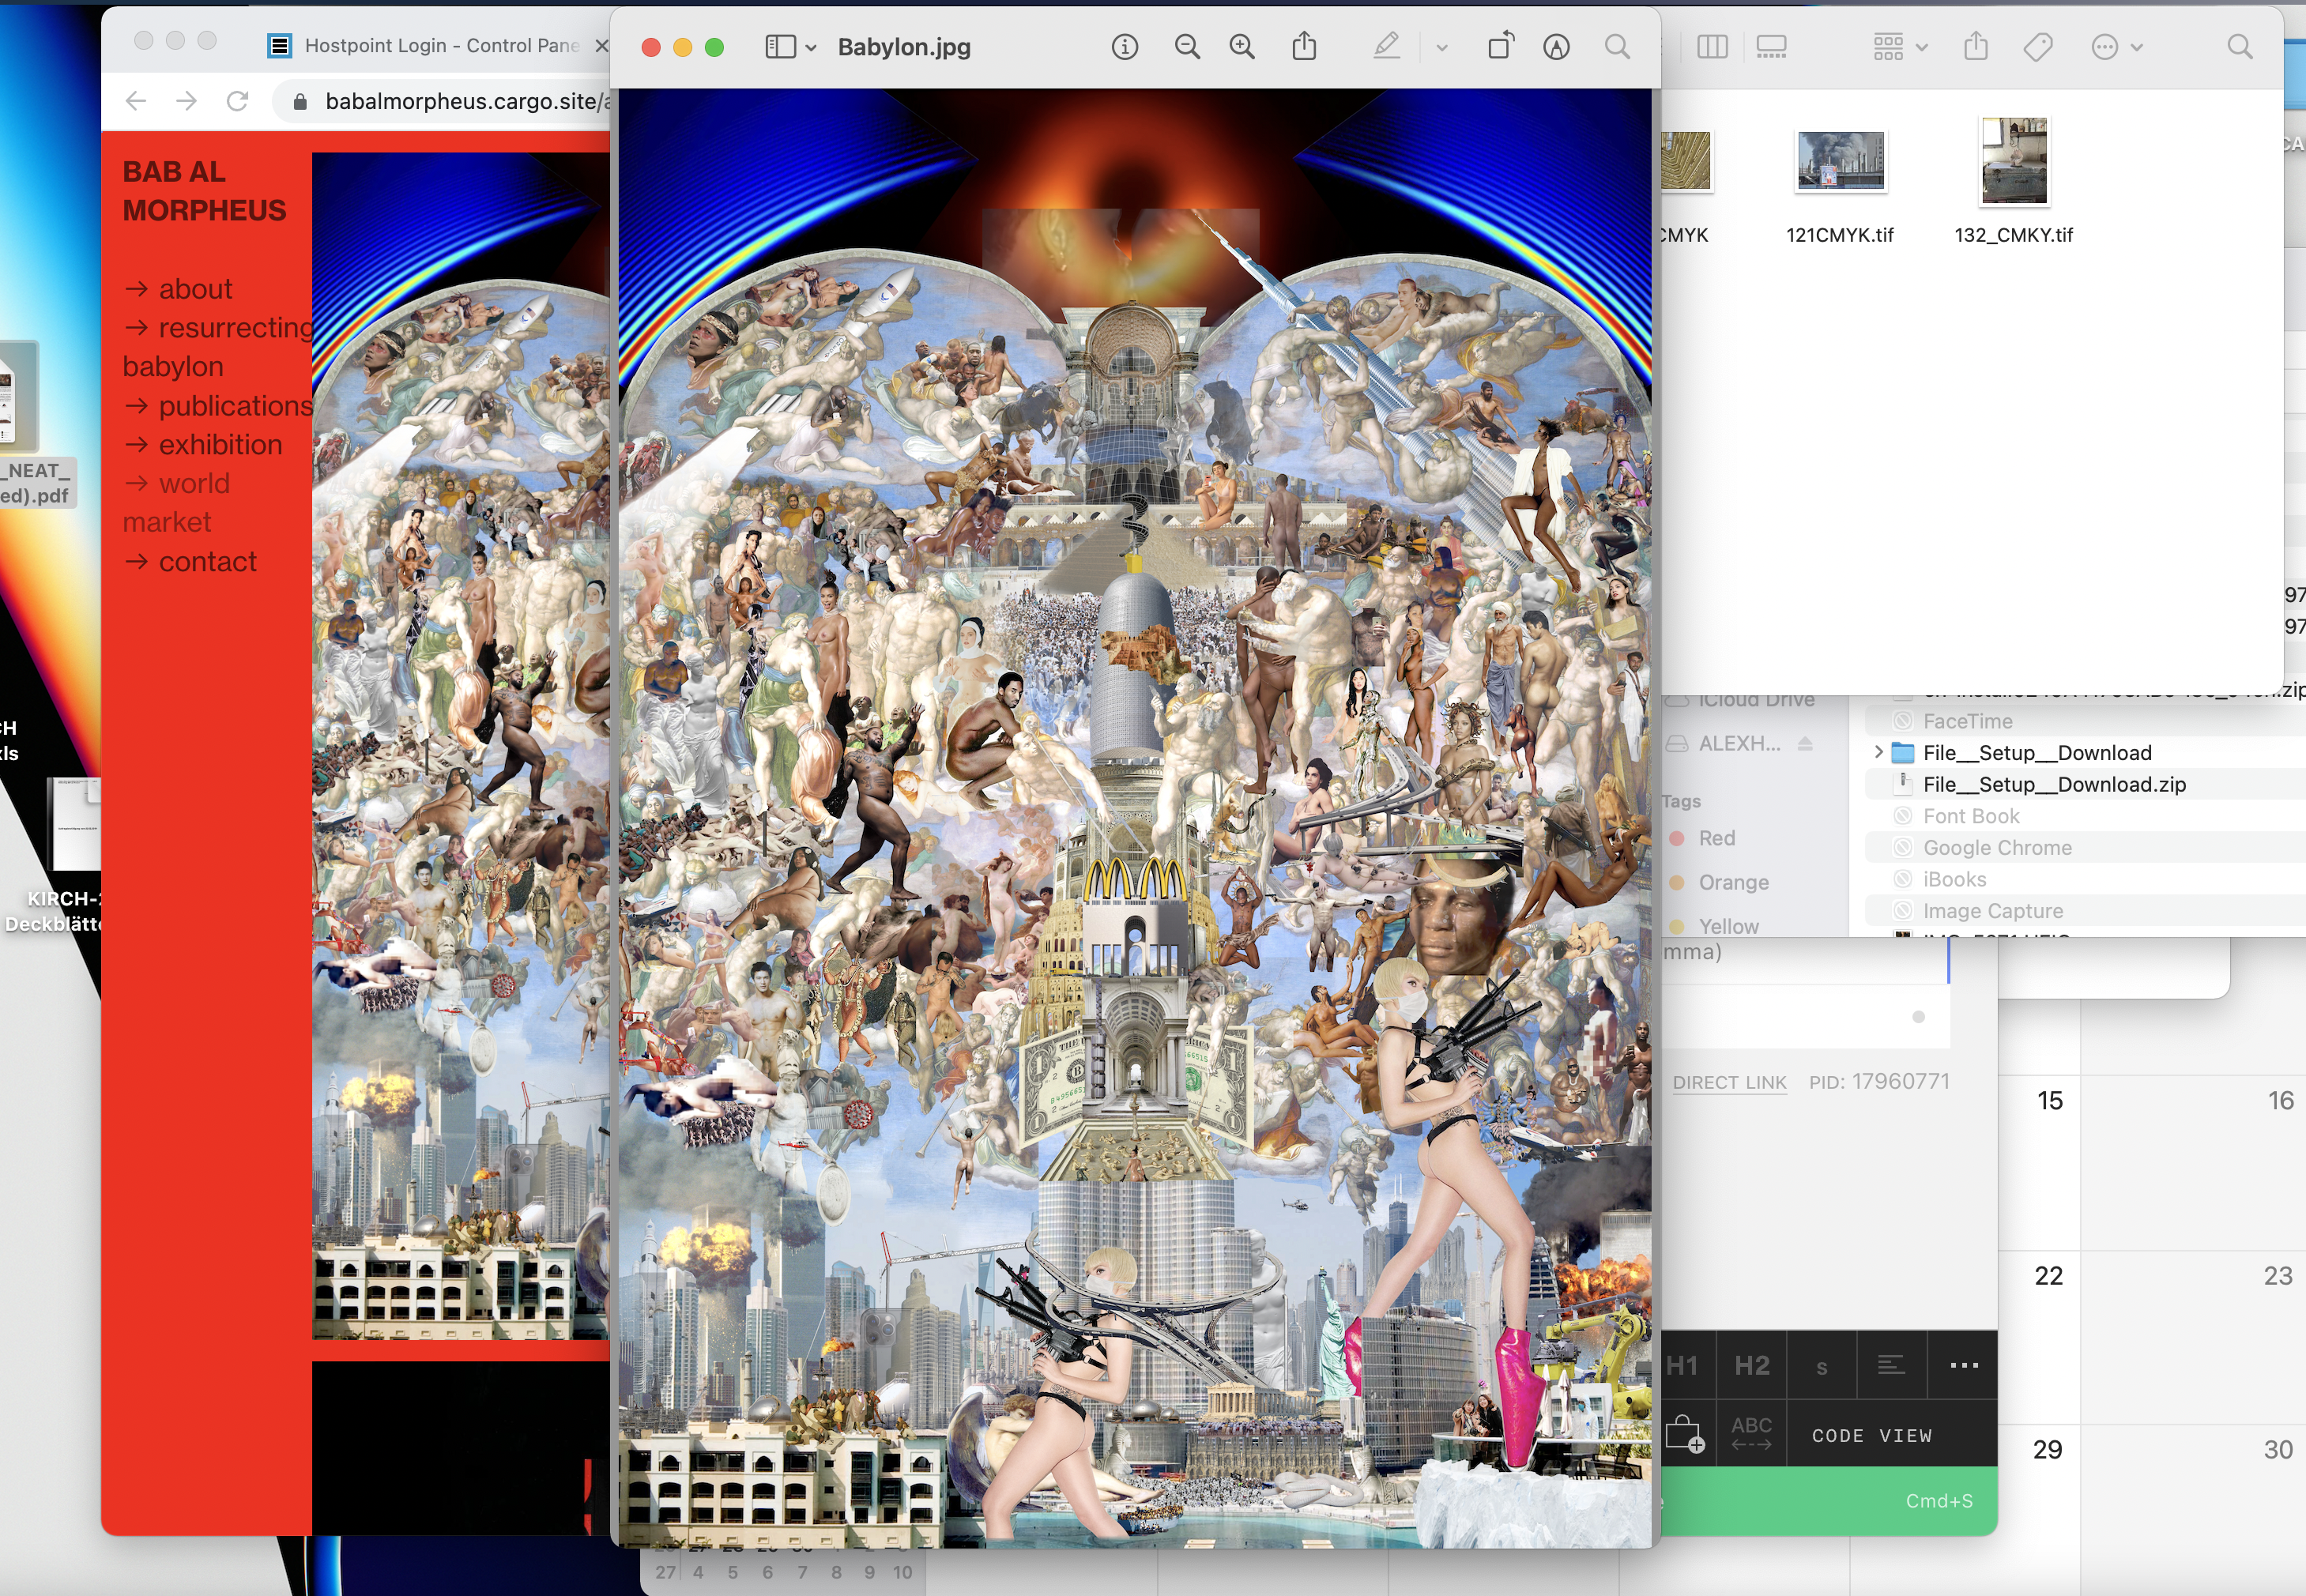Image resolution: width=2306 pixels, height=1596 pixels.
Task: Open Finder action more menu
Action: click(x=2116, y=47)
